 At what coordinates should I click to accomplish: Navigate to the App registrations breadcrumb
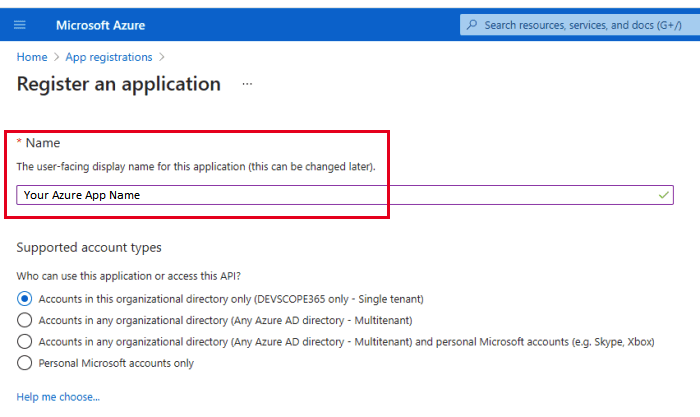coord(109,57)
